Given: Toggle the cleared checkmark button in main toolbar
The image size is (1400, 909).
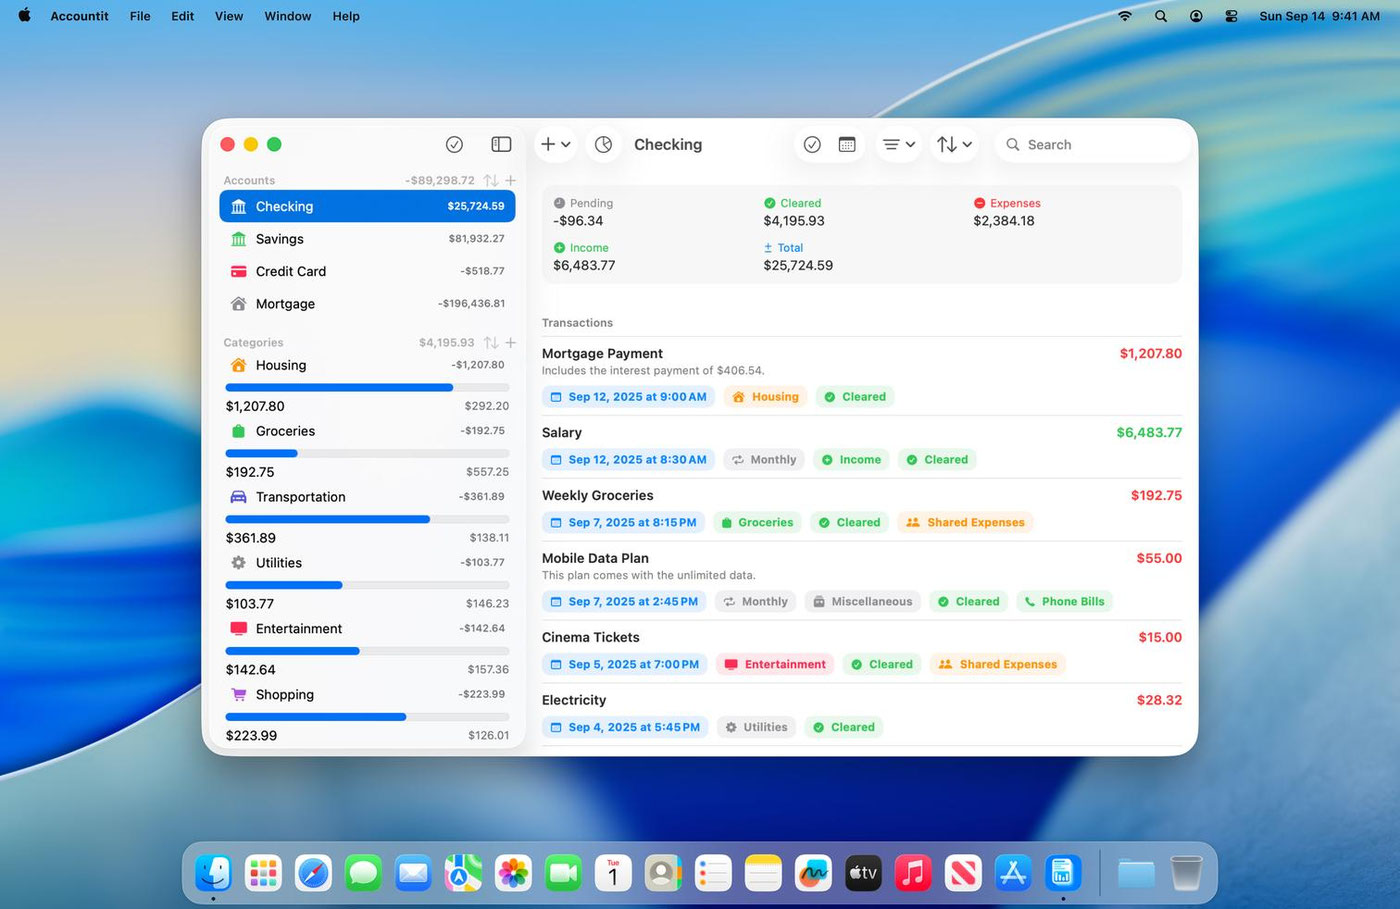Looking at the screenshot, I should [812, 145].
